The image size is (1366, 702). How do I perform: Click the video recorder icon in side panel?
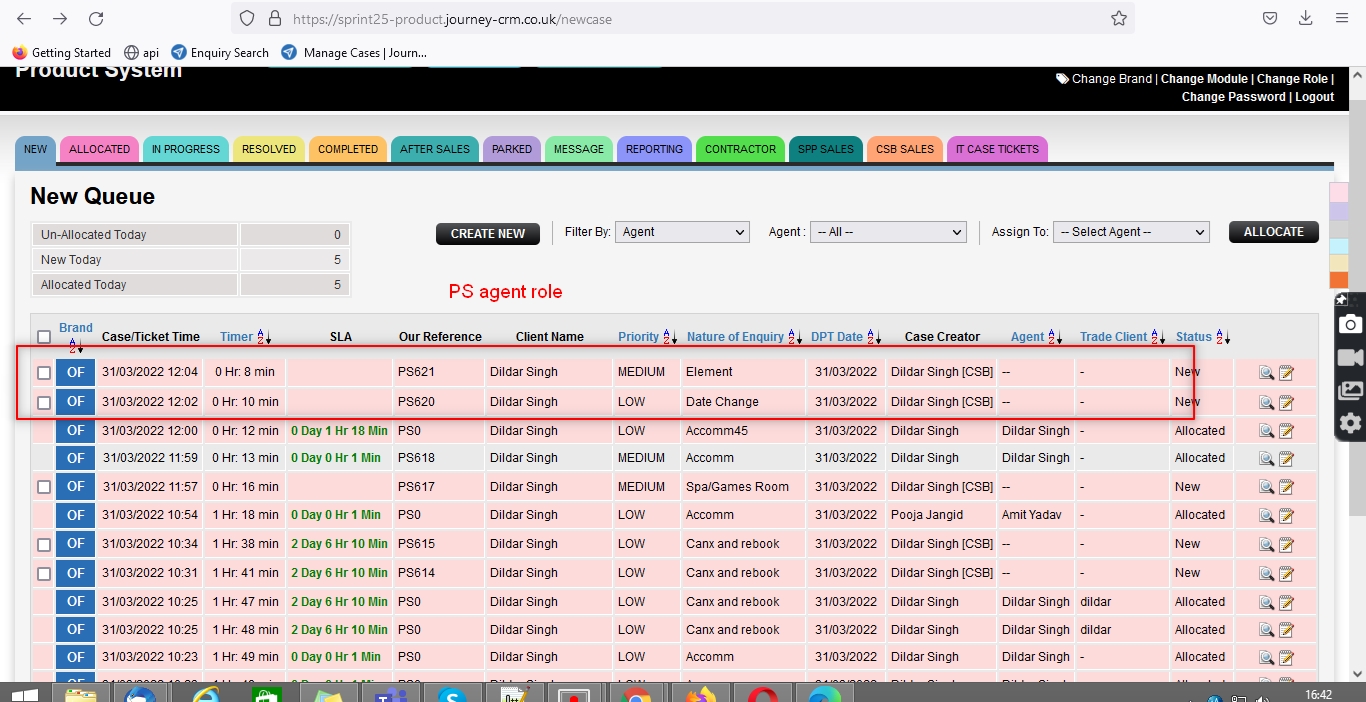click(1350, 357)
